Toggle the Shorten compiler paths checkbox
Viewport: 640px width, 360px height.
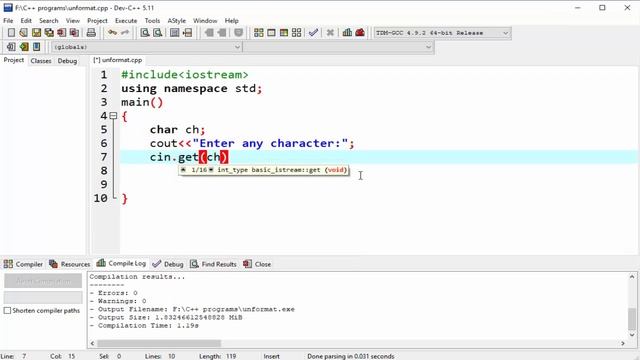[x=7, y=311]
